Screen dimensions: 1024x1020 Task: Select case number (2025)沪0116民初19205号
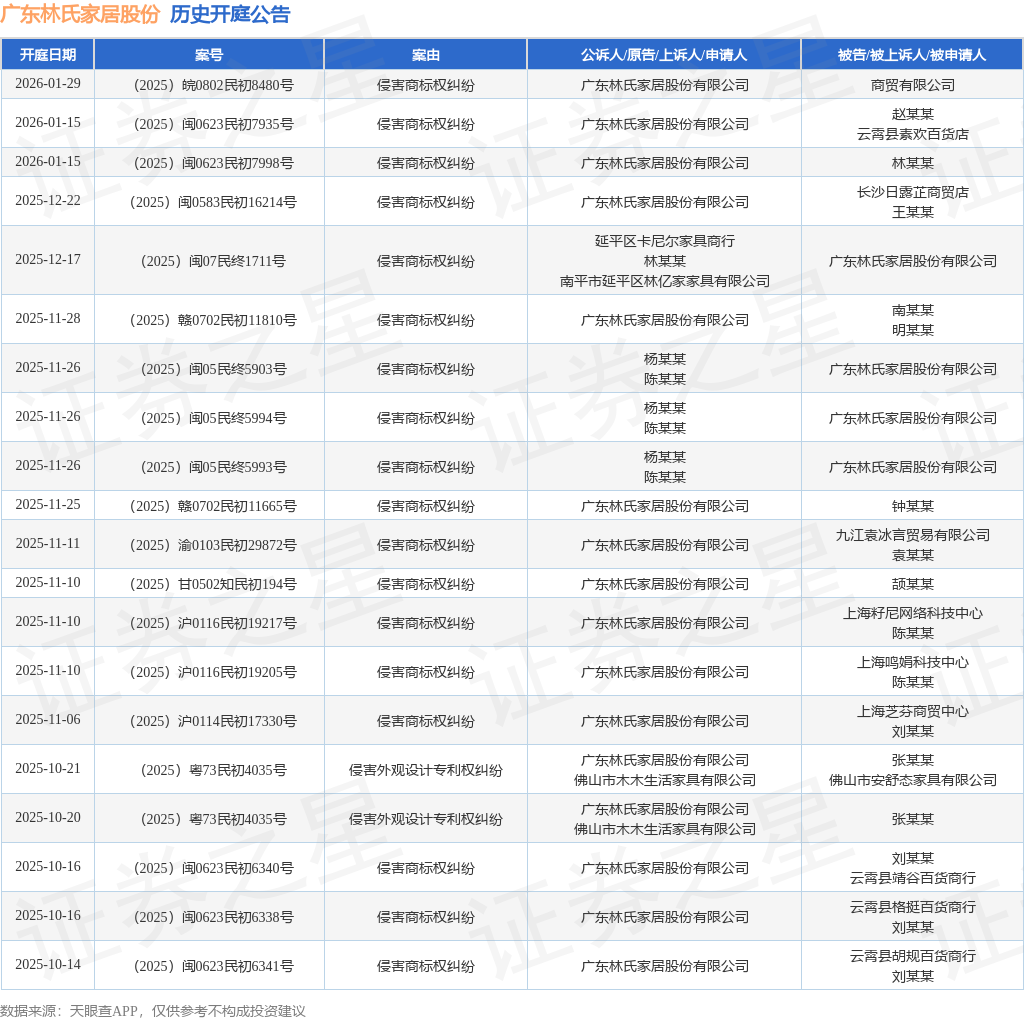[x=213, y=672]
